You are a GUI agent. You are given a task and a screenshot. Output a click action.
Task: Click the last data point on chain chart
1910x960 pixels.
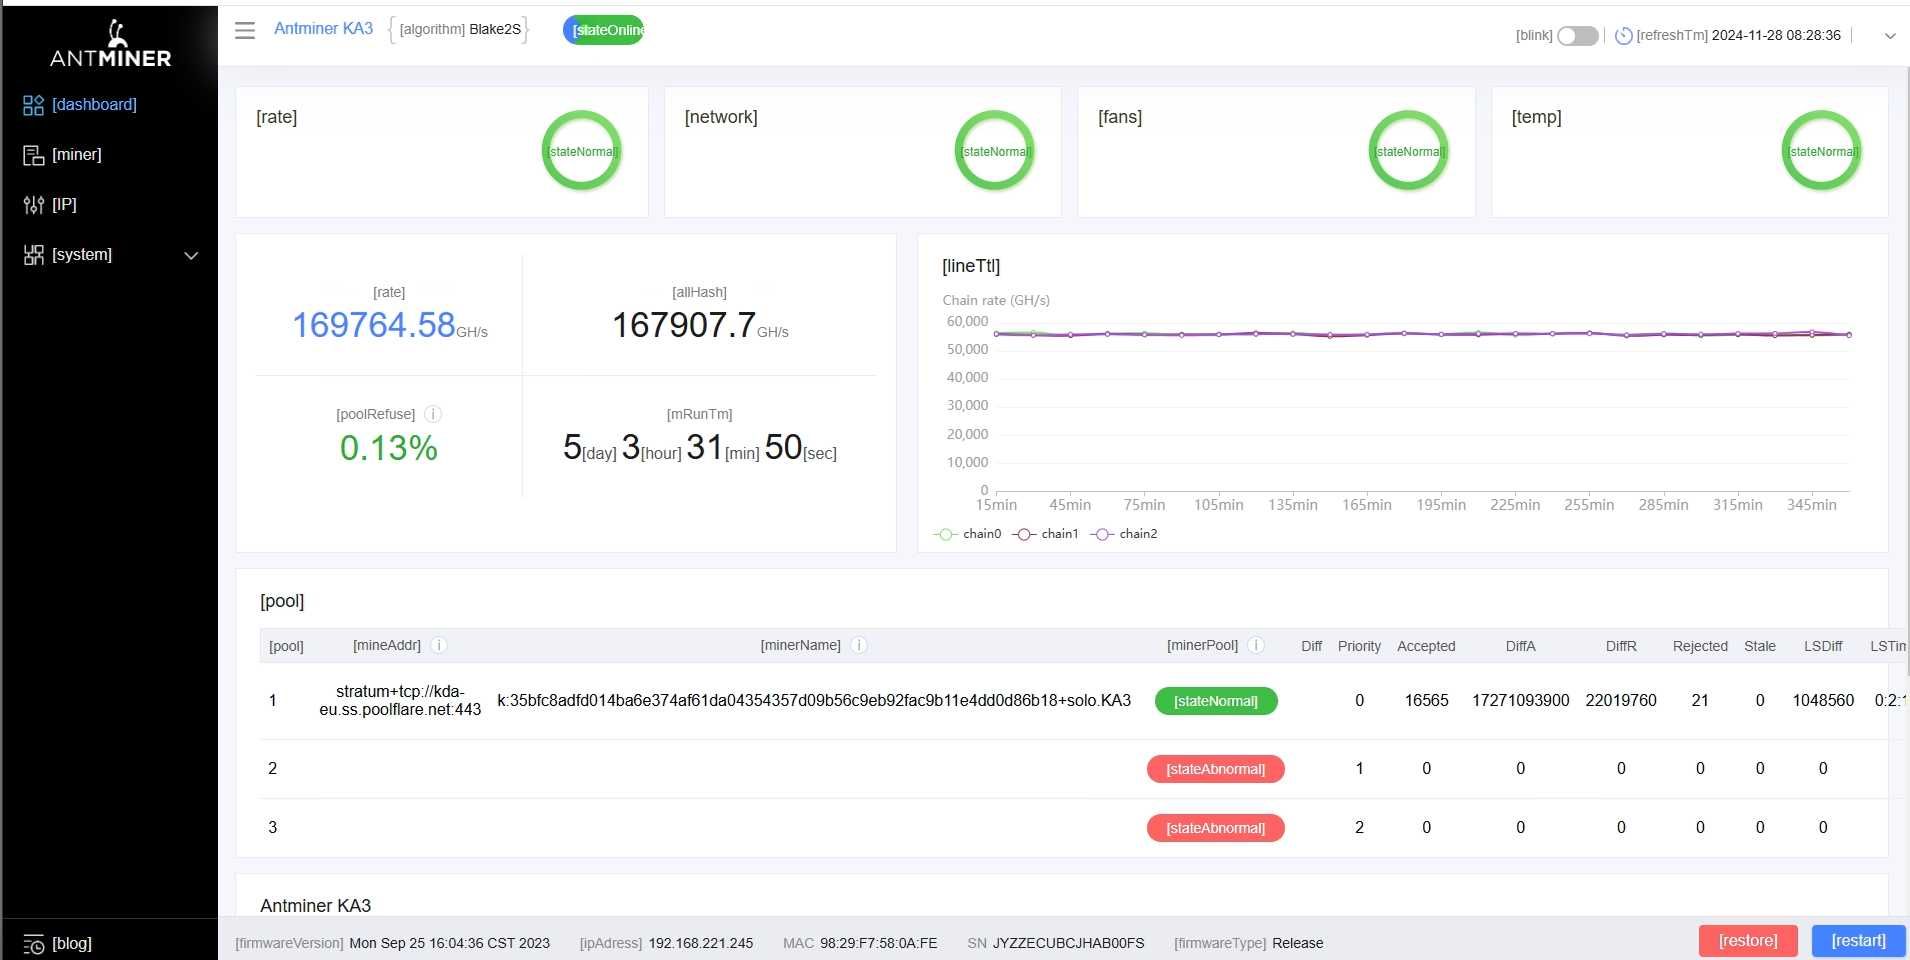1849,335
